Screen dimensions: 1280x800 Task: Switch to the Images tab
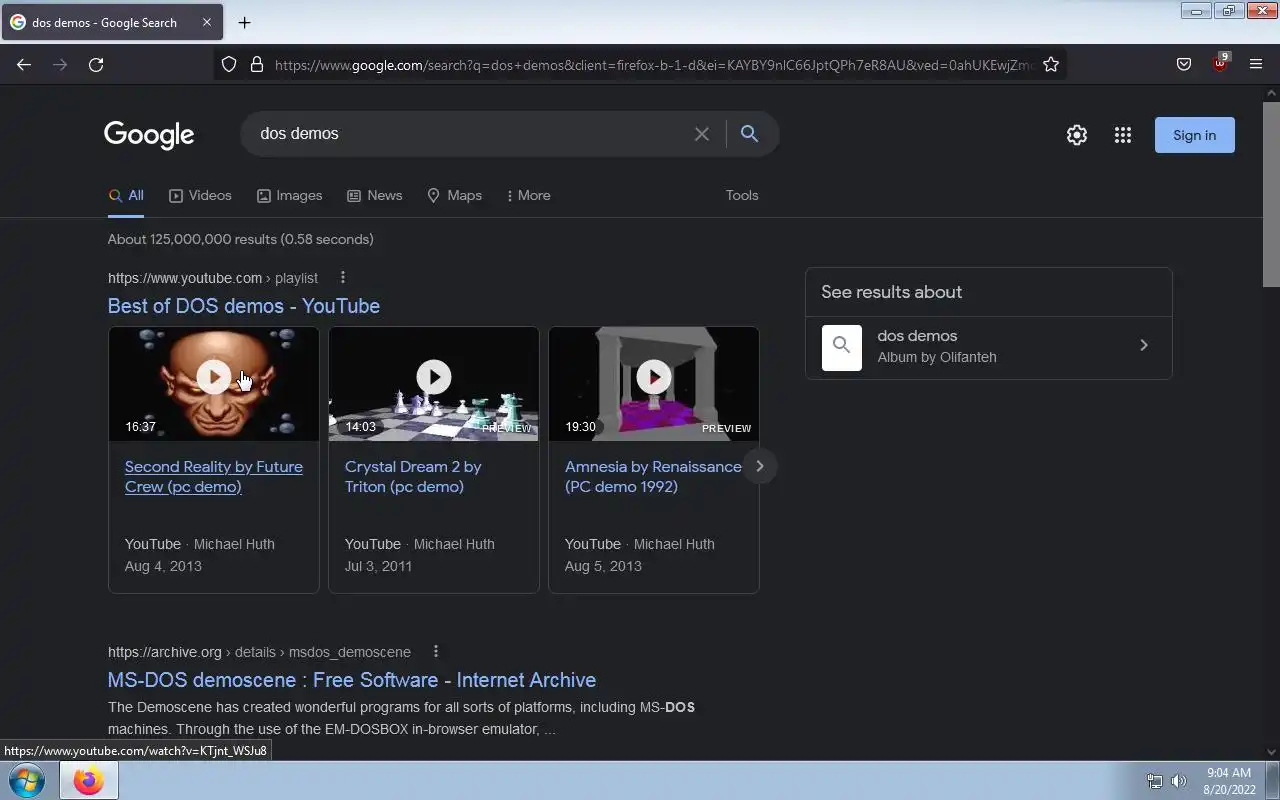(289, 196)
